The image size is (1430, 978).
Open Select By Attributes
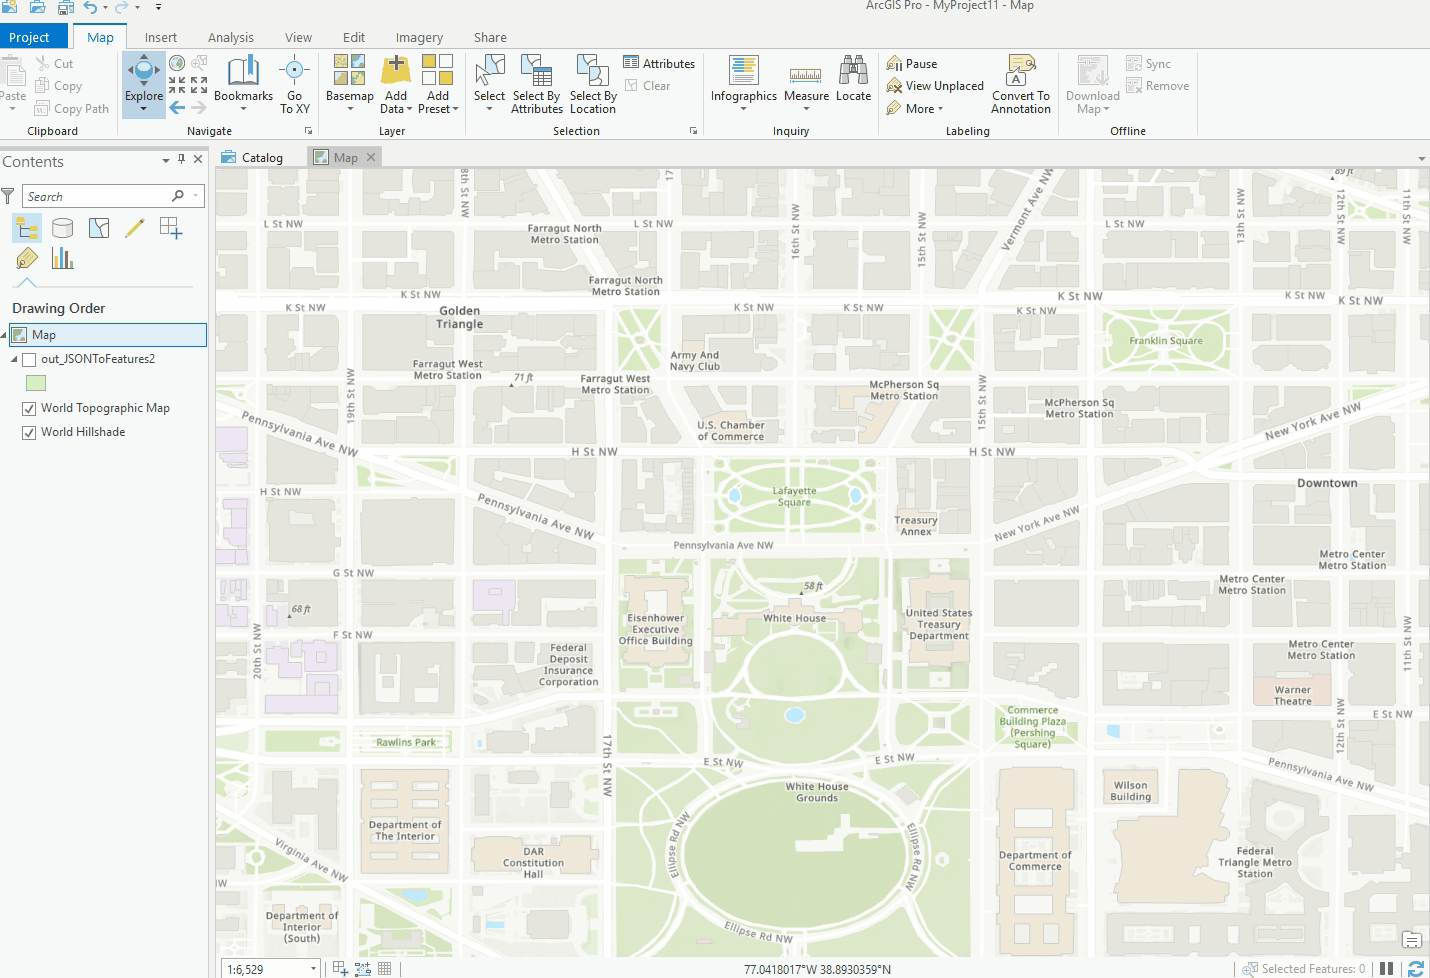(x=537, y=85)
